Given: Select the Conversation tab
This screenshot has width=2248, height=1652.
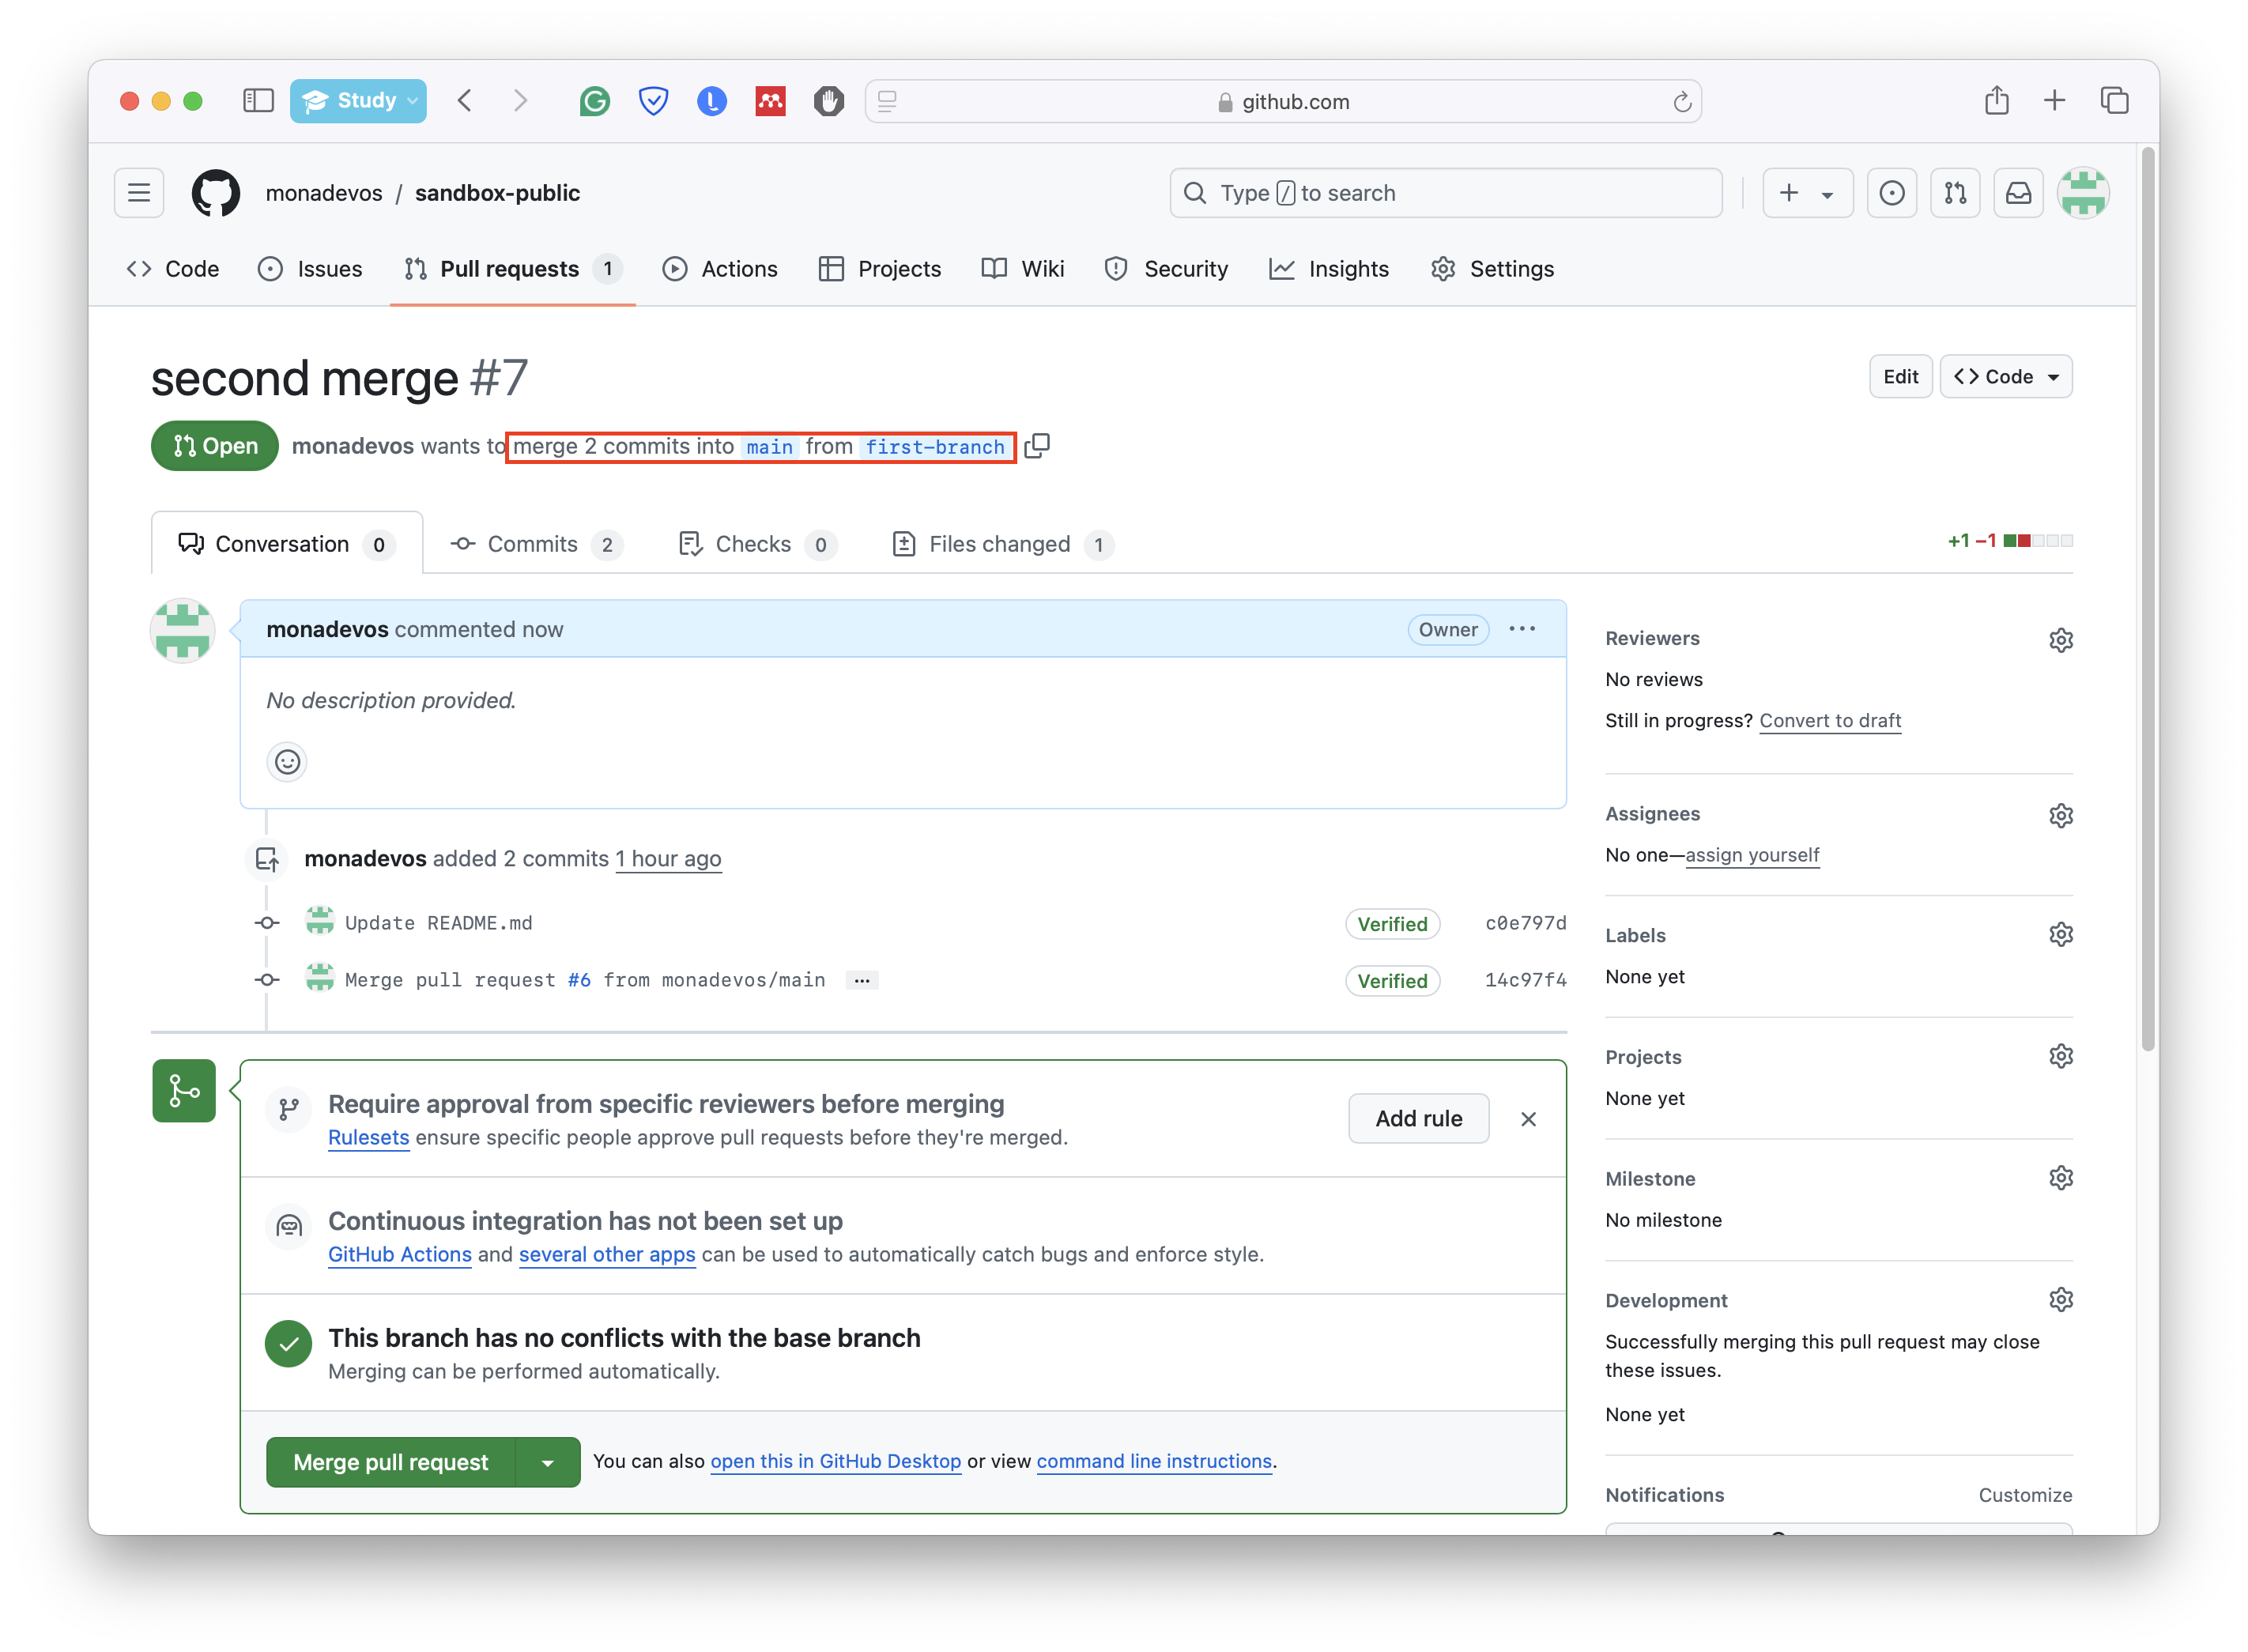Looking at the screenshot, I should [x=287, y=544].
